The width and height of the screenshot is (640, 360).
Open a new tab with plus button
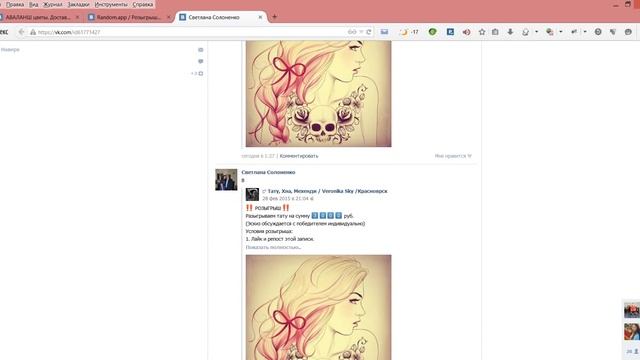click(x=274, y=17)
